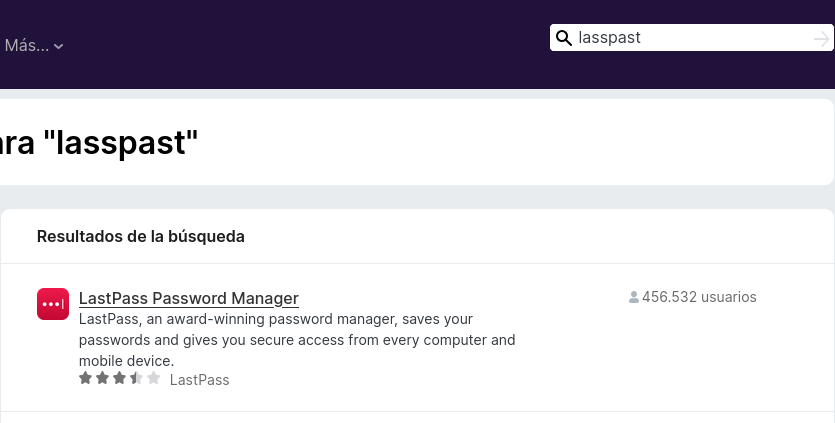Viewport: 835px width, 423px height.
Task: Click the second rating star
Action: tap(102, 378)
